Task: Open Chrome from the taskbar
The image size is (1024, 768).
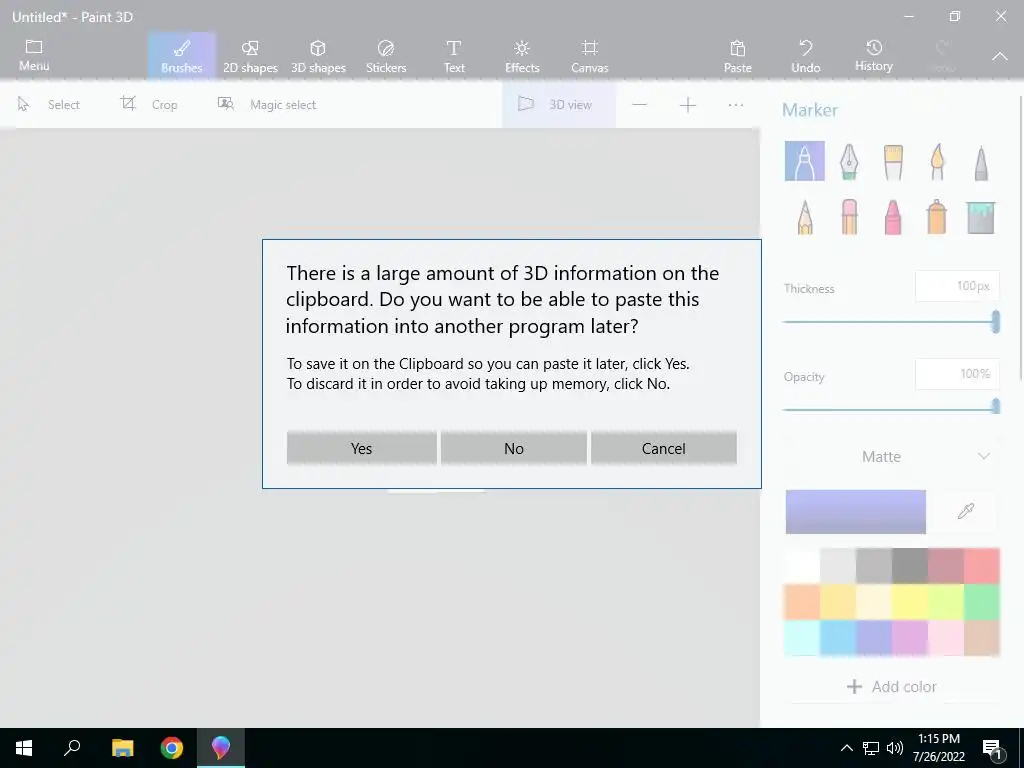Action: (172, 748)
